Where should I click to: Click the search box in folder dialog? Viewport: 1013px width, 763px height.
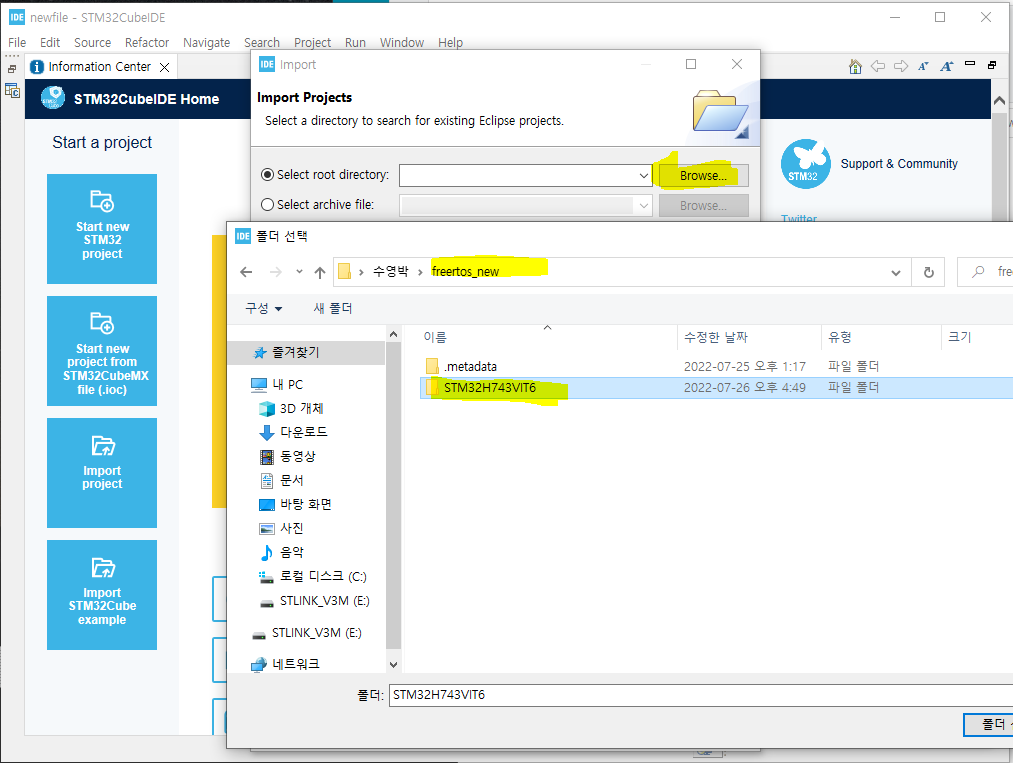click(985, 272)
